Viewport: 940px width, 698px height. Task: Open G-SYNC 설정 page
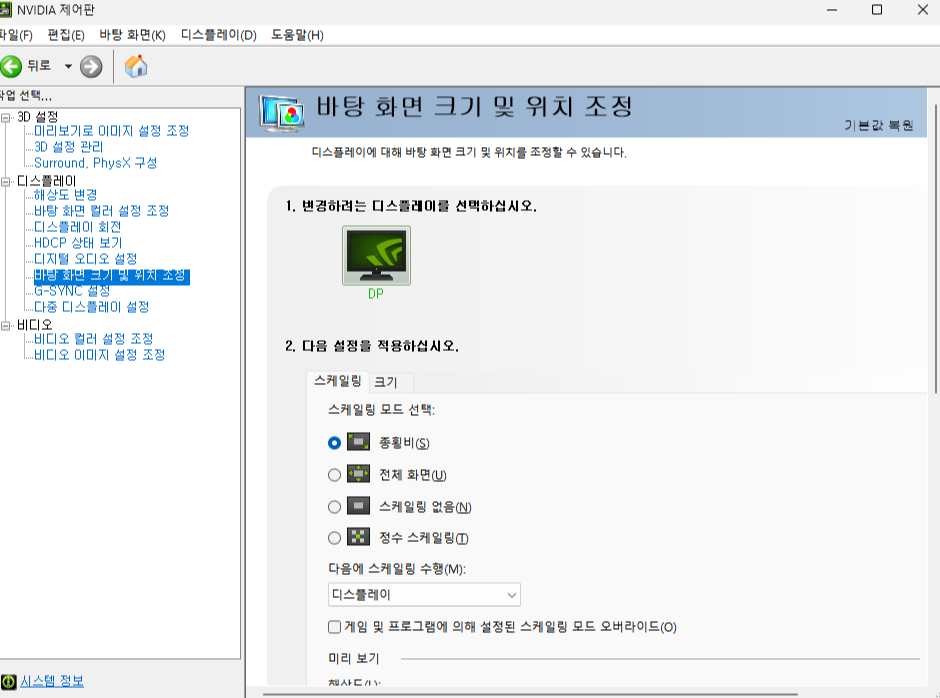72,291
